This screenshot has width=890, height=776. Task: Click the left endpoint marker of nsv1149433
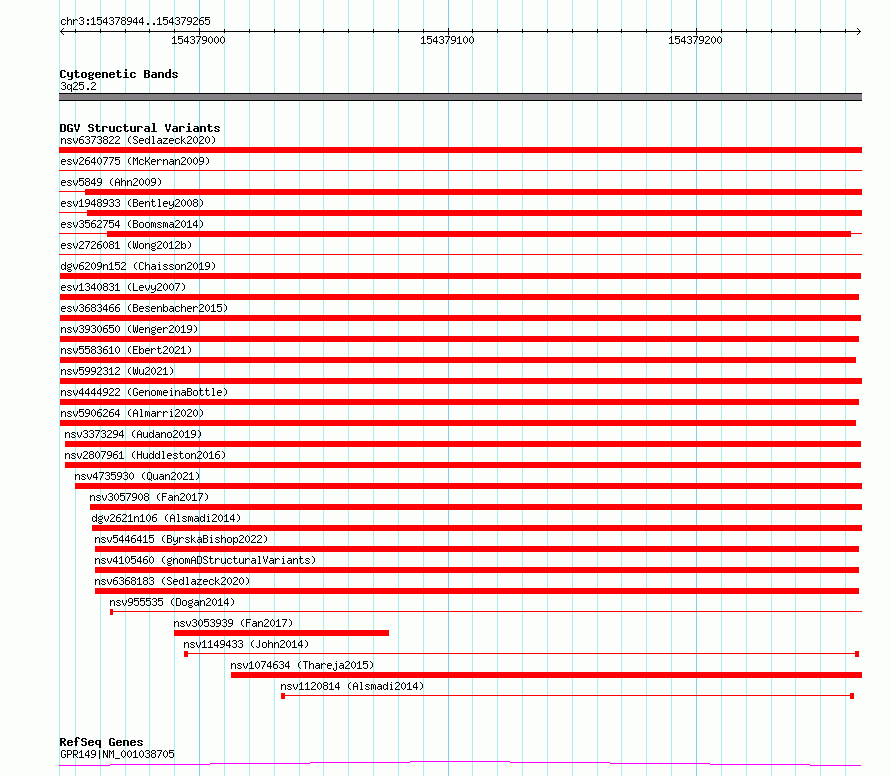tap(186, 654)
